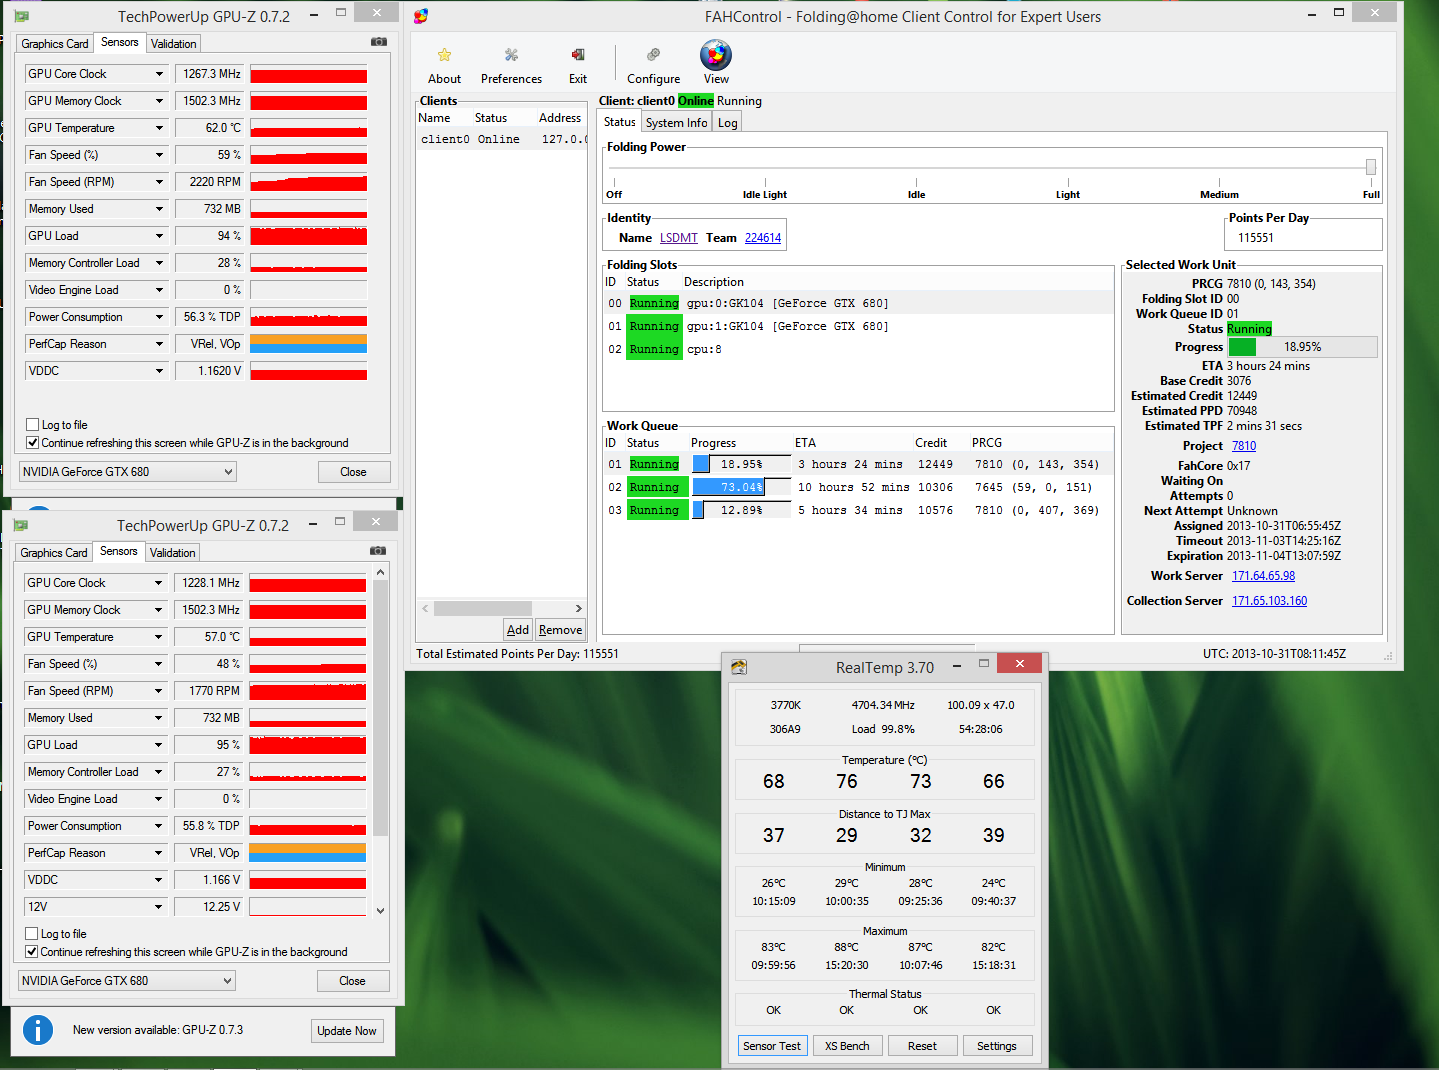
Task: Click Add client button in FAHControl
Action: point(518,630)
